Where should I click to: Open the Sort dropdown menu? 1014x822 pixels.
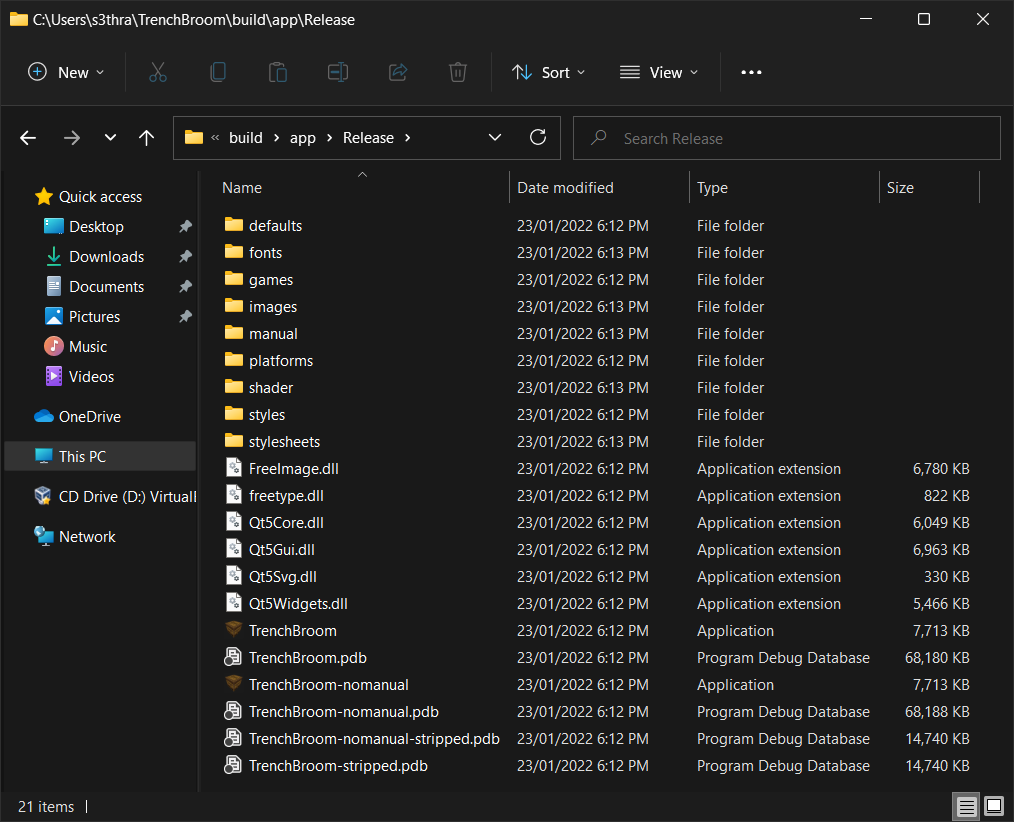click(548, 72)
